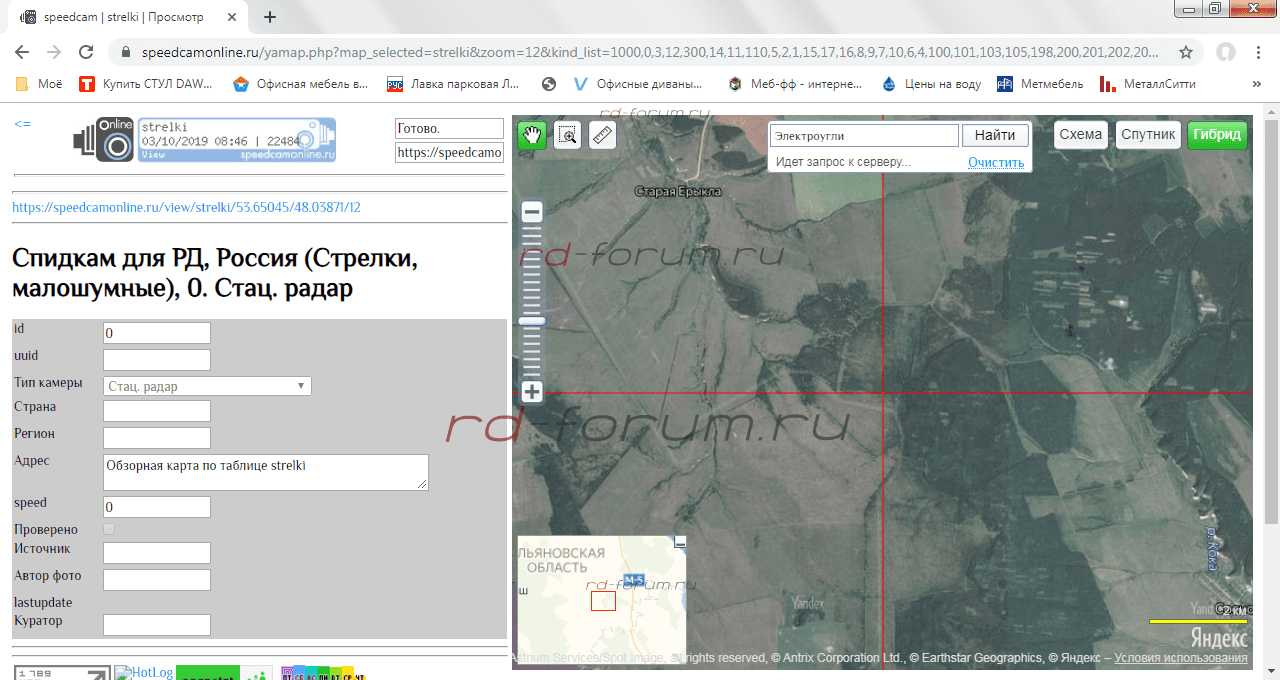The height and width of the screenshot is (680, 1280).
Task: Click the 'Очистить' link
Action: (996, 162)
